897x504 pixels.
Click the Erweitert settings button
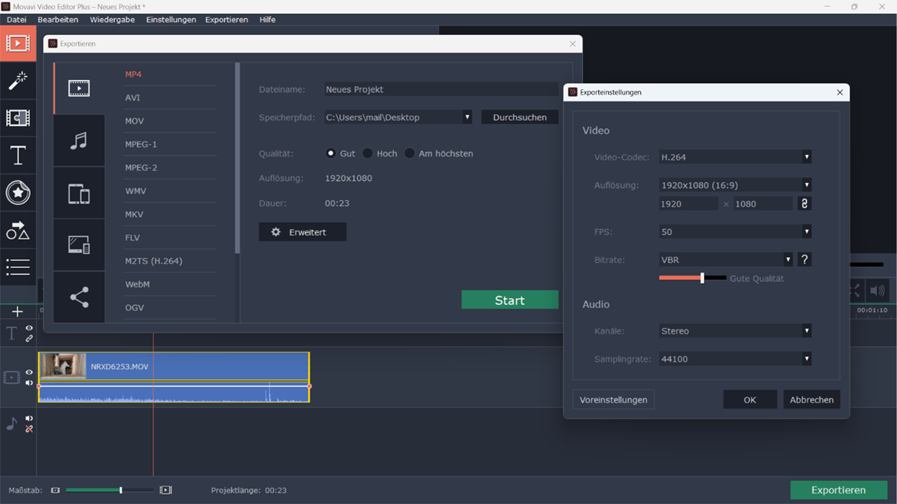302,232
